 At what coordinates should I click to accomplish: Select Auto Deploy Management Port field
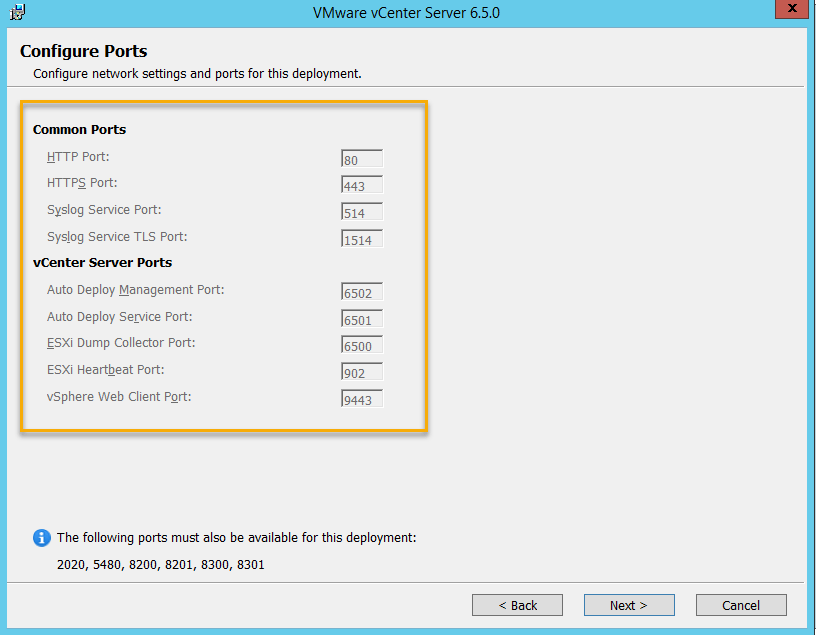362,292
